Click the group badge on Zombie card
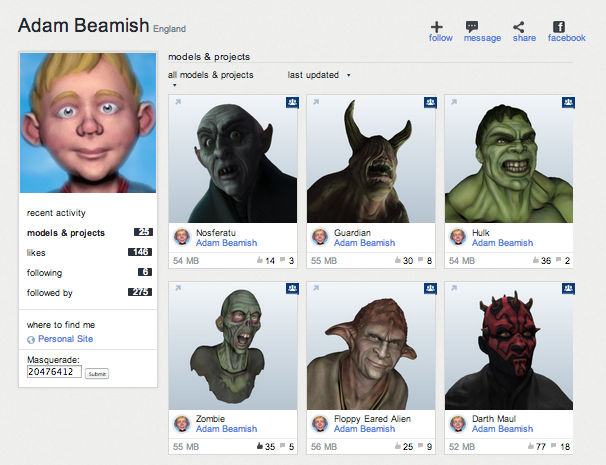 [x=292, y=288]
